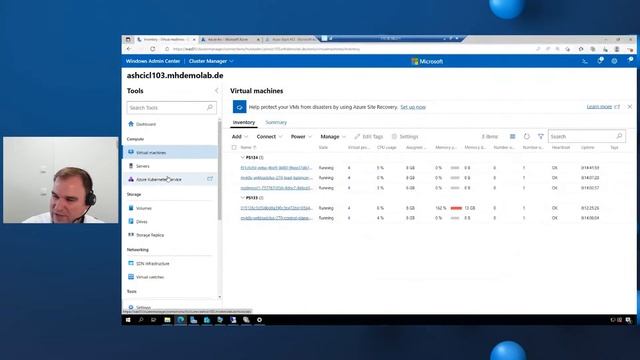This screenshot has height=360, width=640.
Task: Click the external-link icon beside Azure Kubernetes Service
Action: pyautogui.click(x=210, y=179)
